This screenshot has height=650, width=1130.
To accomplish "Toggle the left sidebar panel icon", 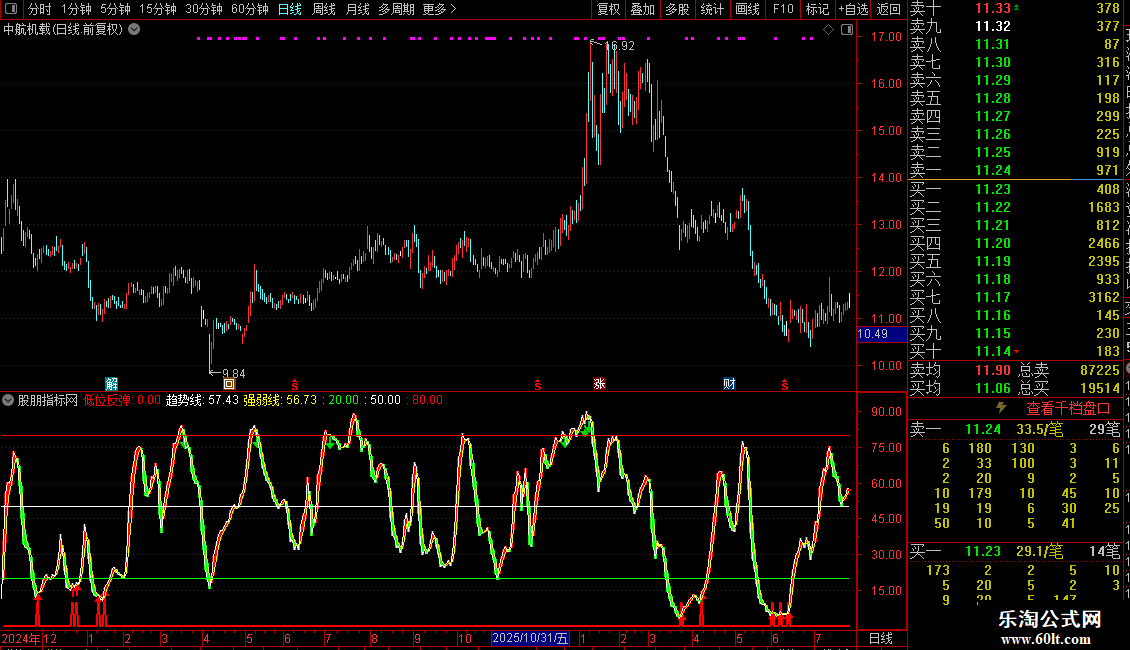I will (11, 9).
